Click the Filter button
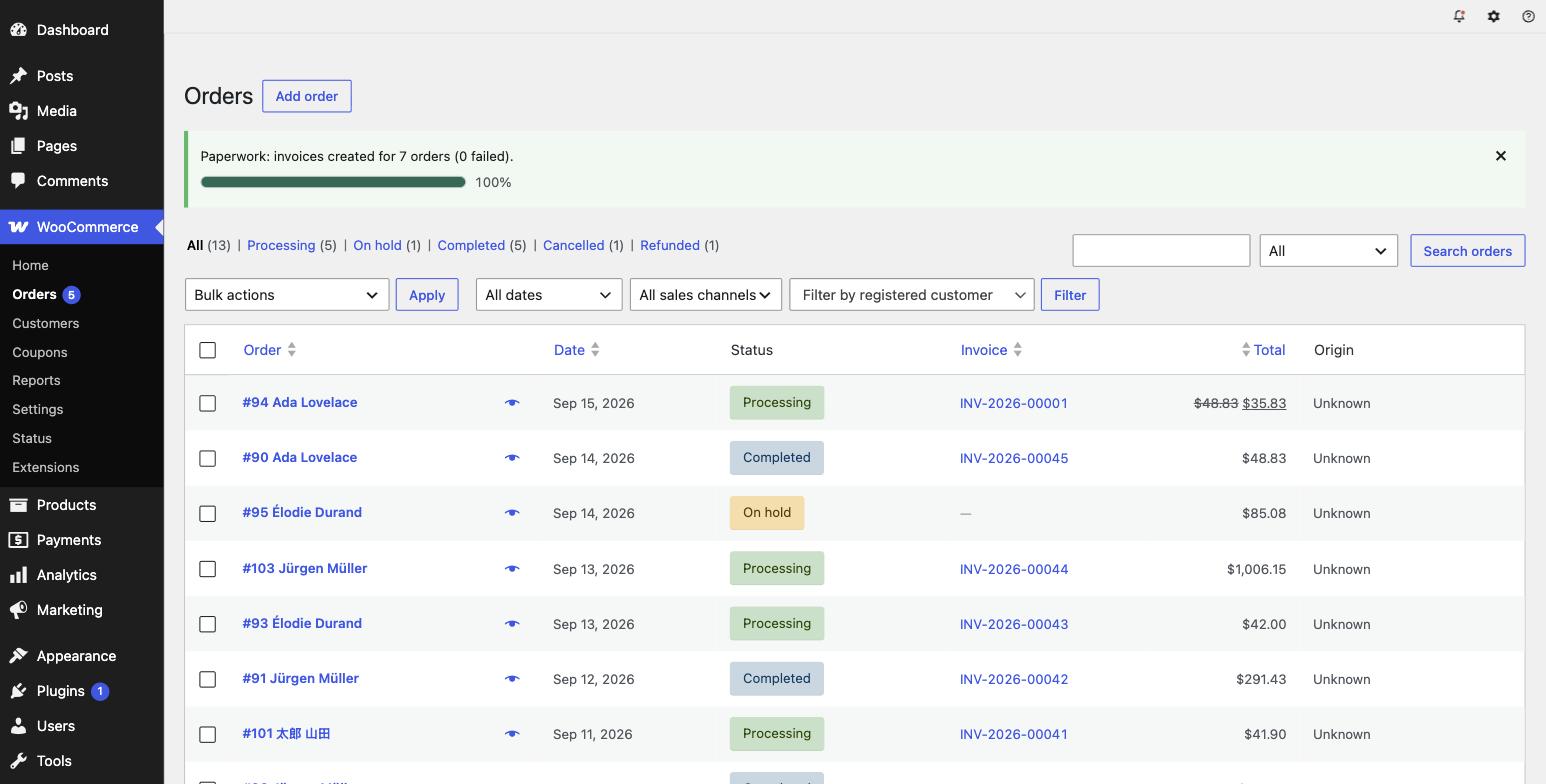The image size is (1546, 784). point(1070,295)
